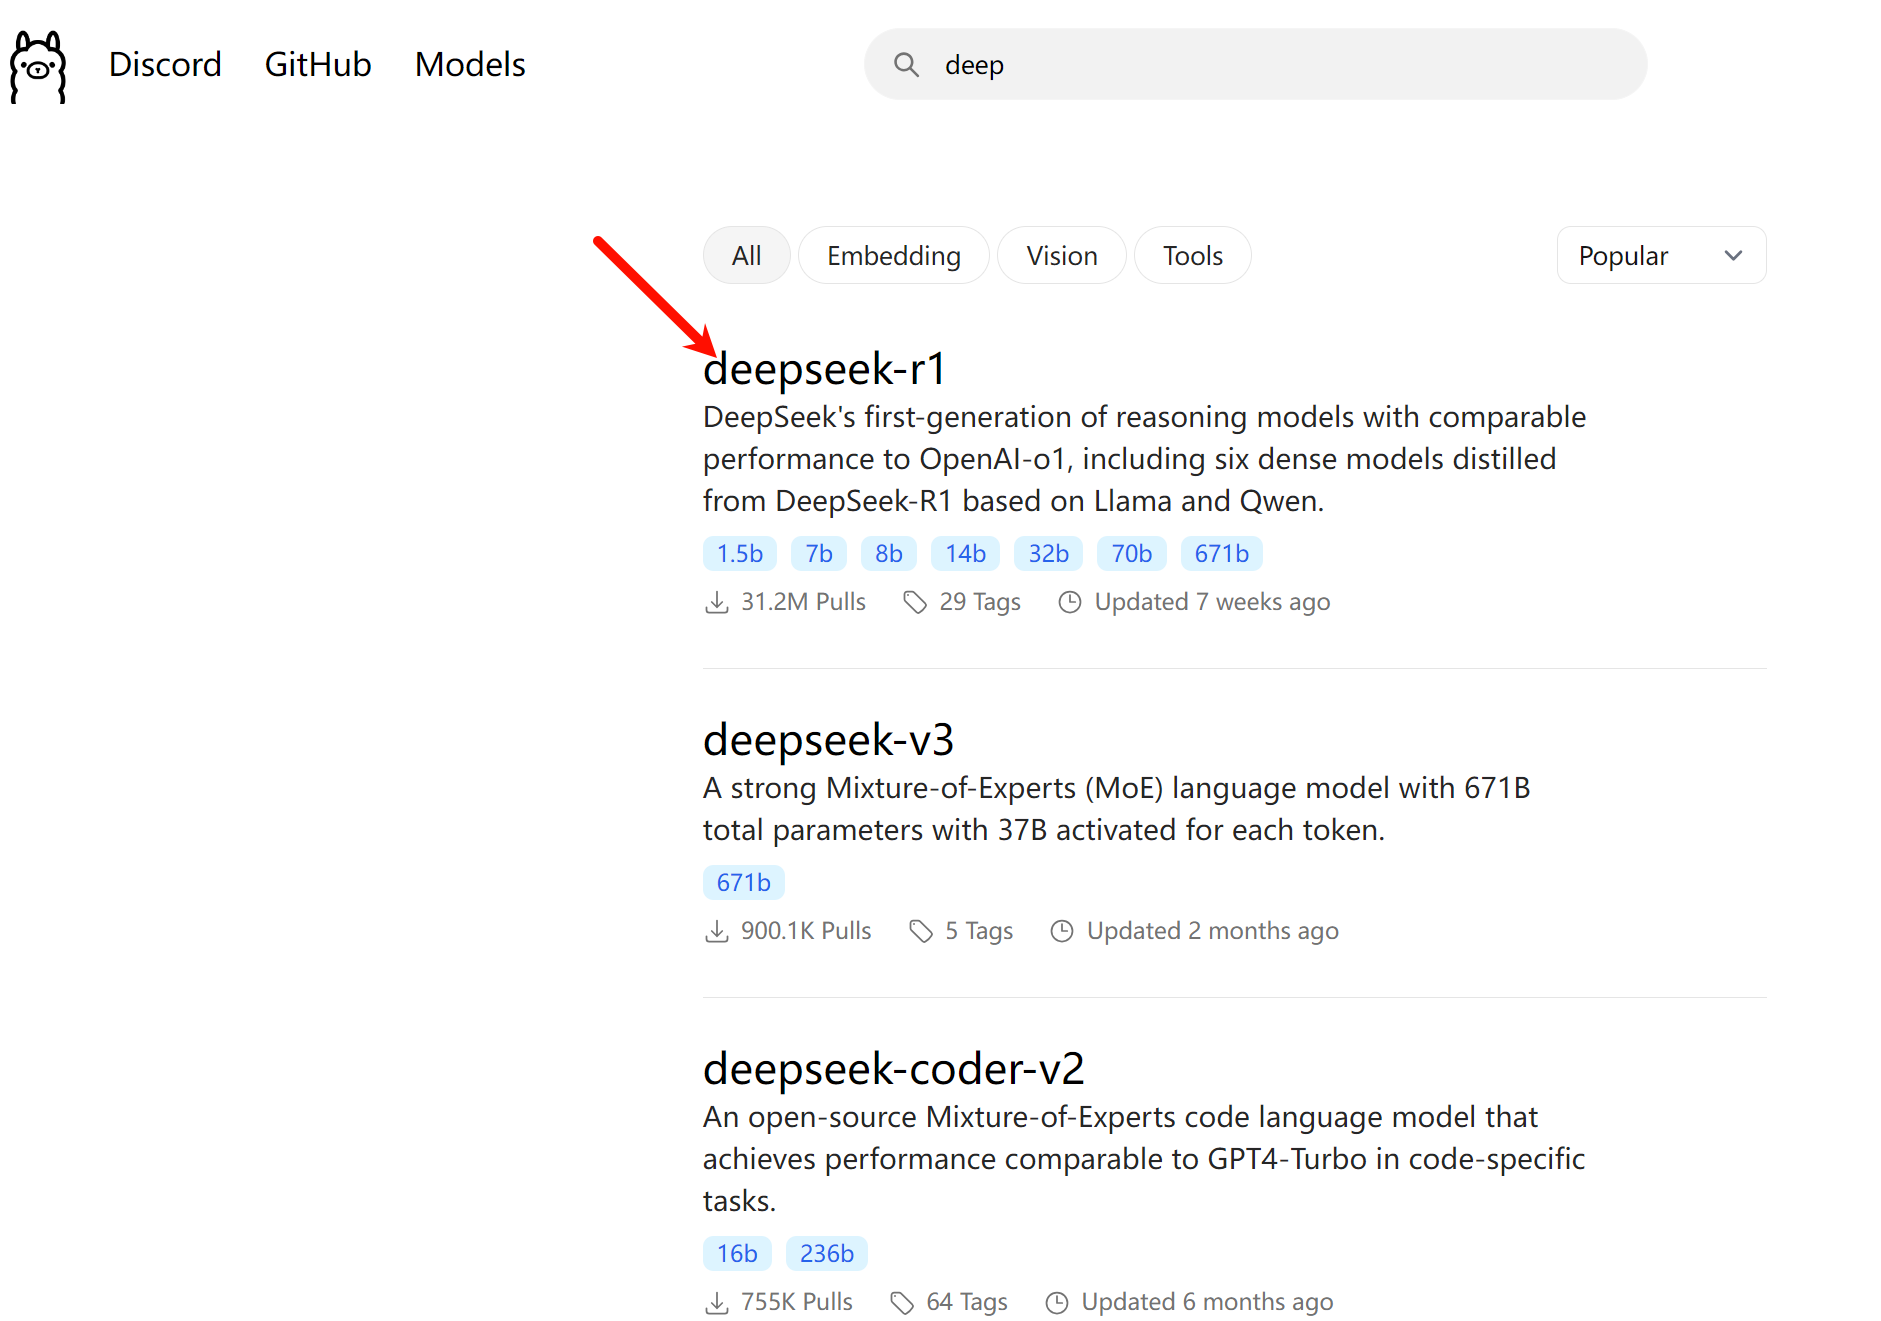Click the '31.2M Pulls' text
The height and width of the screenshot is (1321, 1881).
tap(803, 602)
